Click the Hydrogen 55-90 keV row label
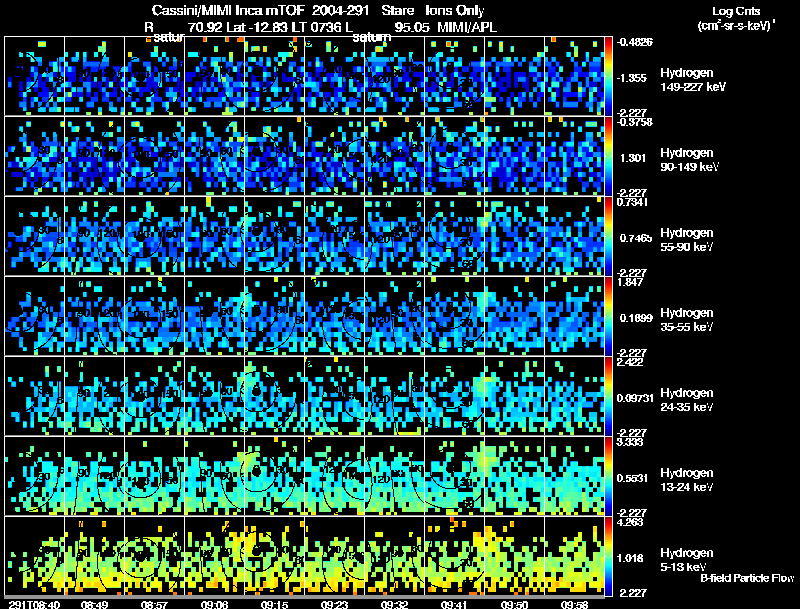 [x=687, y=240]
